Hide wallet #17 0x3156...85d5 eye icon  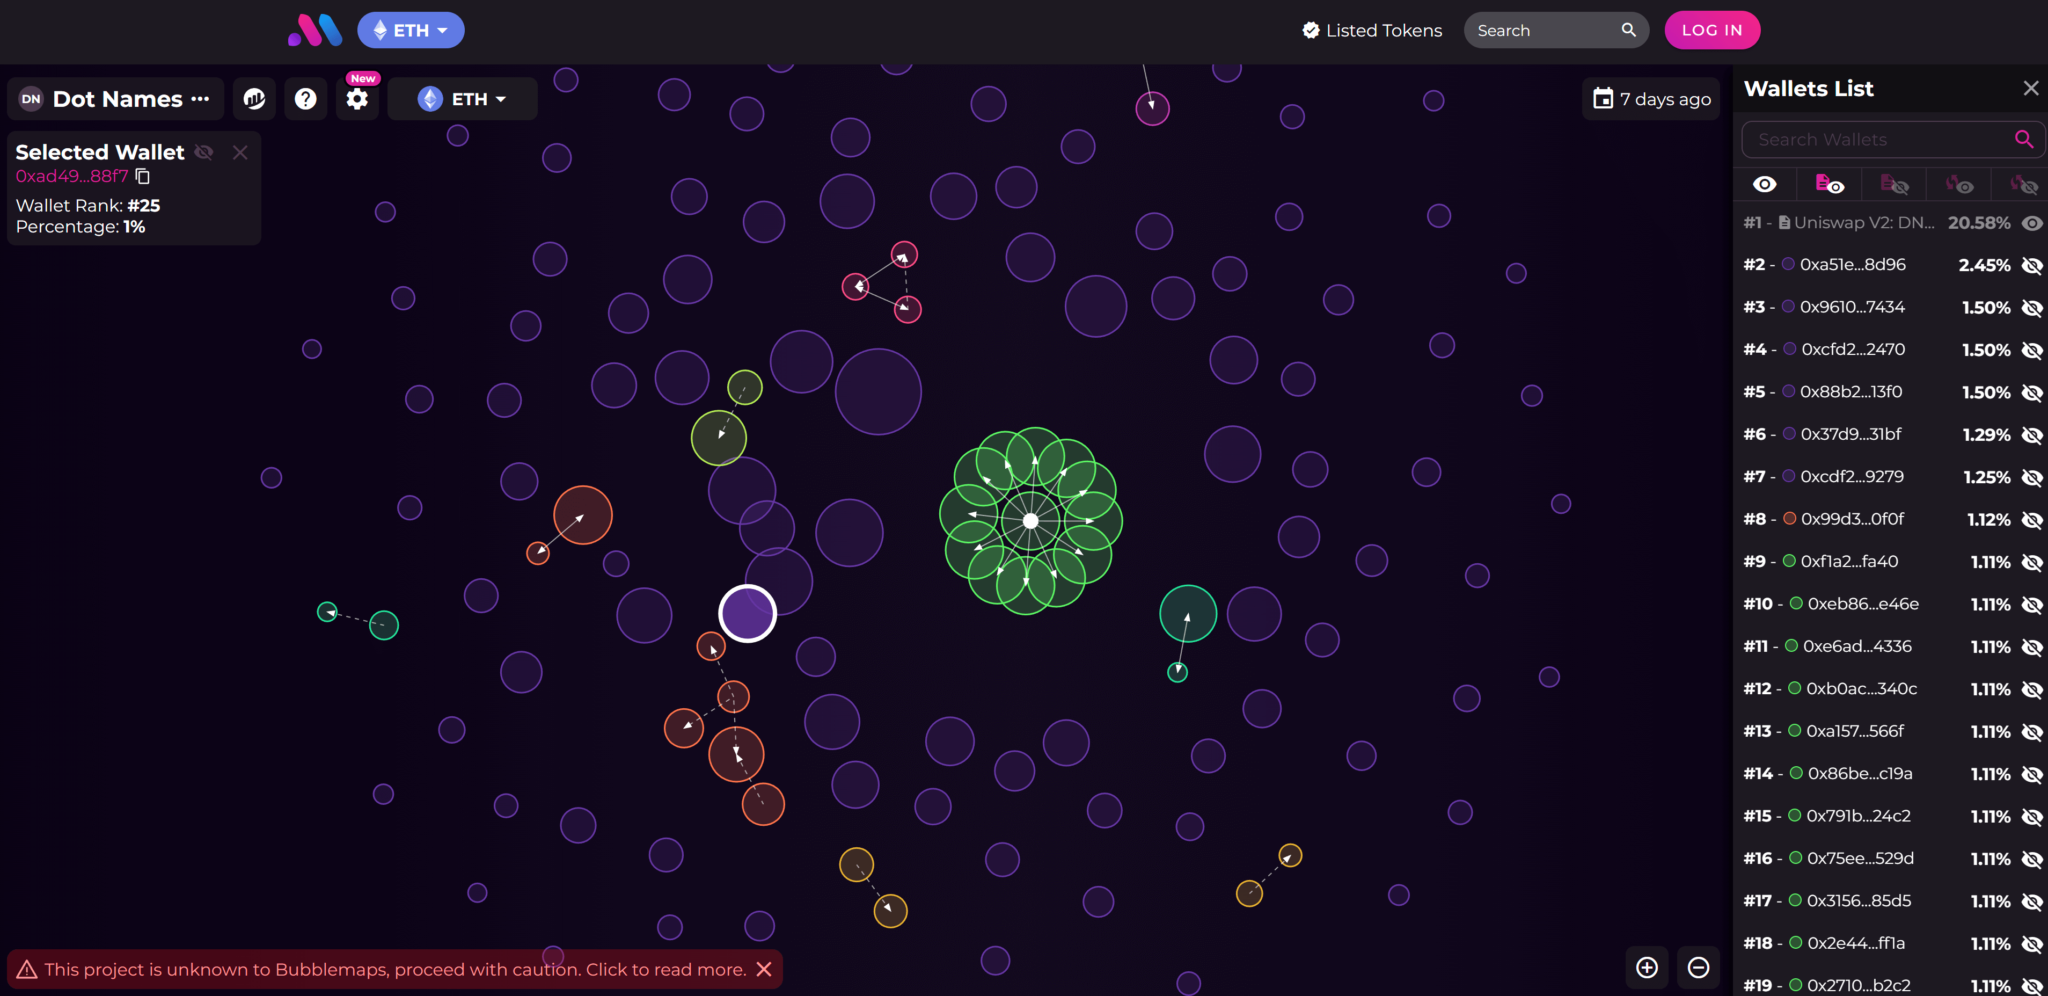click(x=2032, y=901)
